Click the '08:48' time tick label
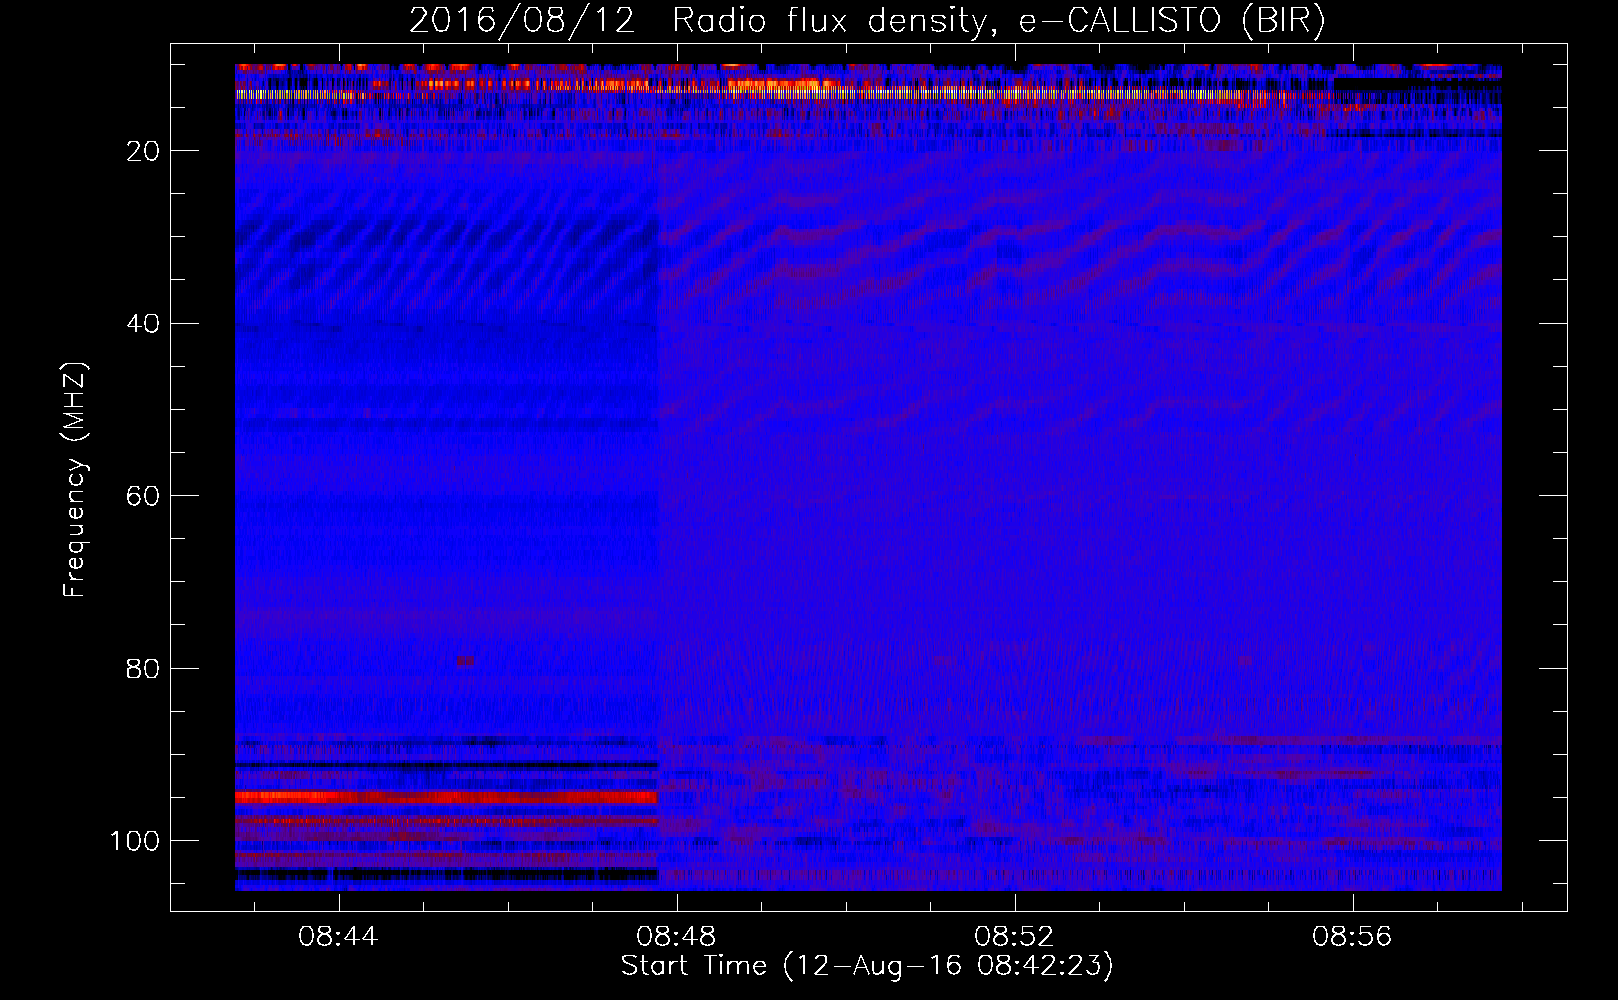The image size is (1618, 1000). point(677,937)
